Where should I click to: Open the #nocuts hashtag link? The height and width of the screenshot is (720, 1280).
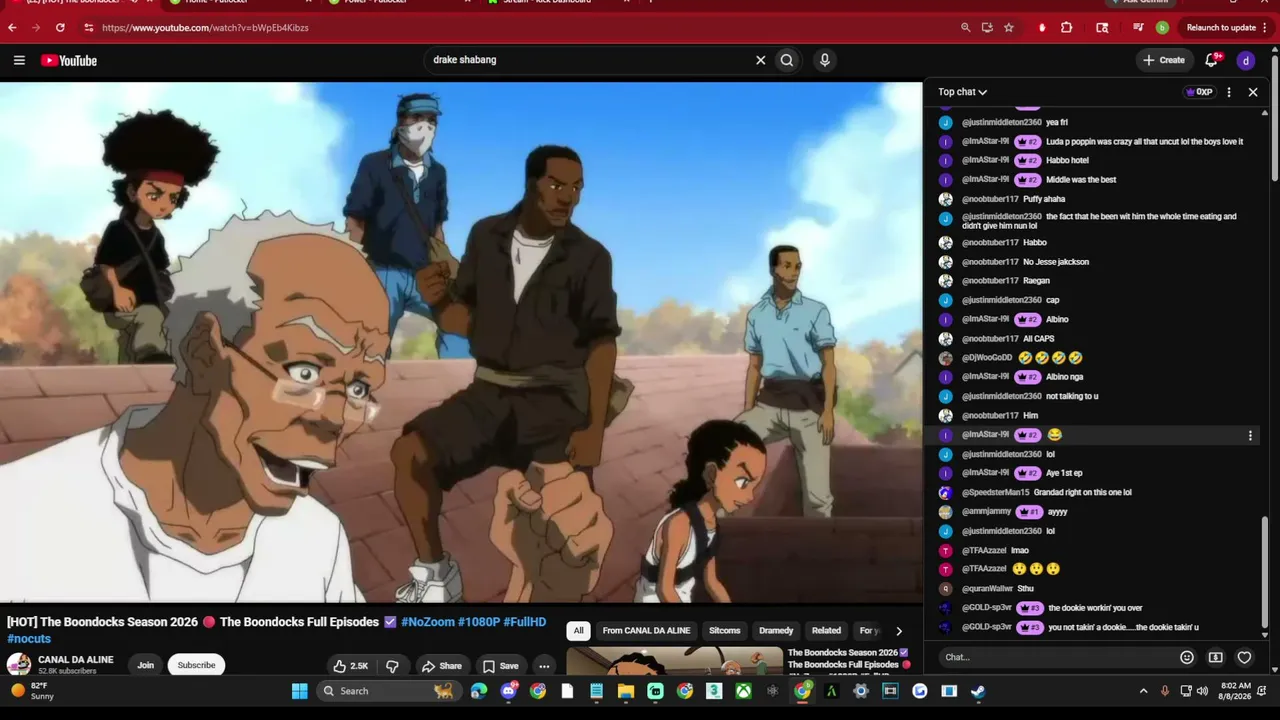pyautogui.click(x=29, y=639)
